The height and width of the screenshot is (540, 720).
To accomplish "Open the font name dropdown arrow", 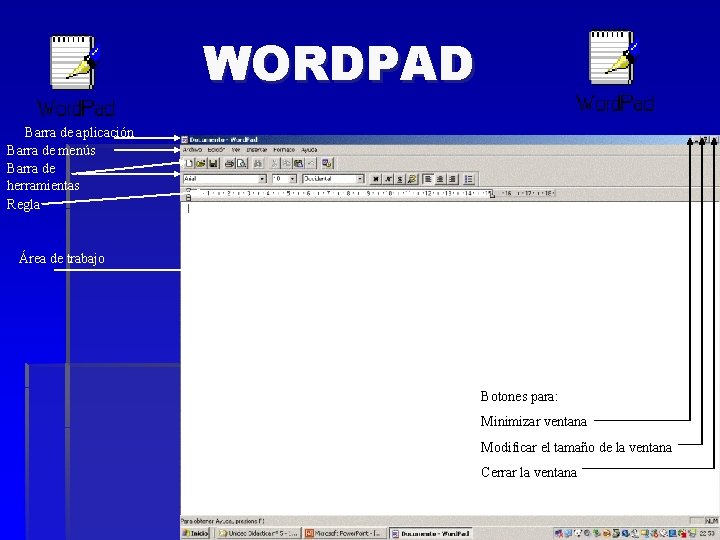I will point(262,179).
